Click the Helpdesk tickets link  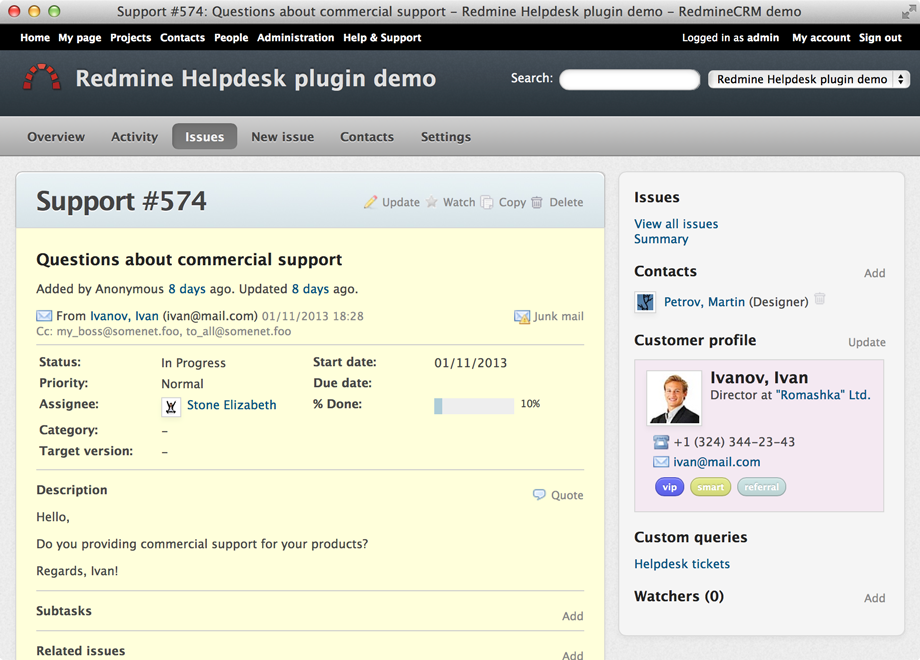coord(682,564)
